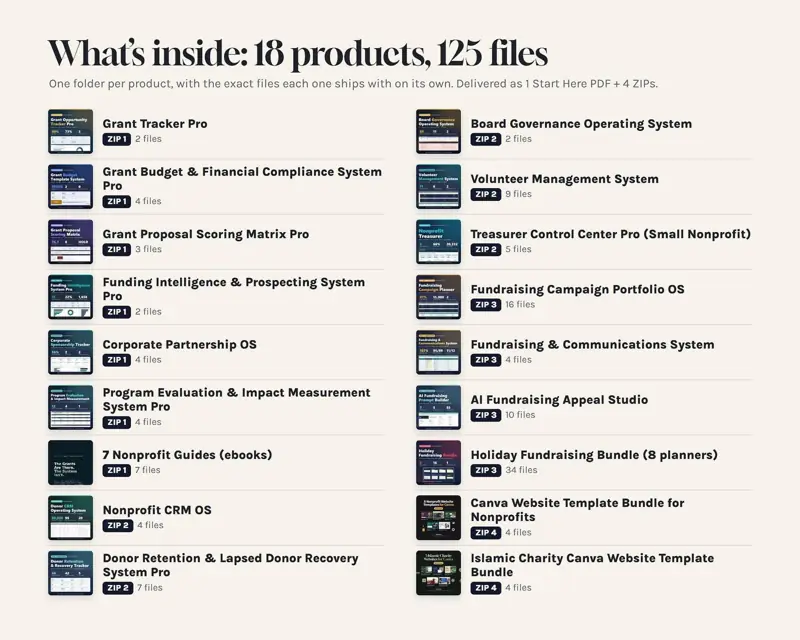
Task: Select the Grant Proposal Scoring Matrix thumbnail
Action: (70, 241)
